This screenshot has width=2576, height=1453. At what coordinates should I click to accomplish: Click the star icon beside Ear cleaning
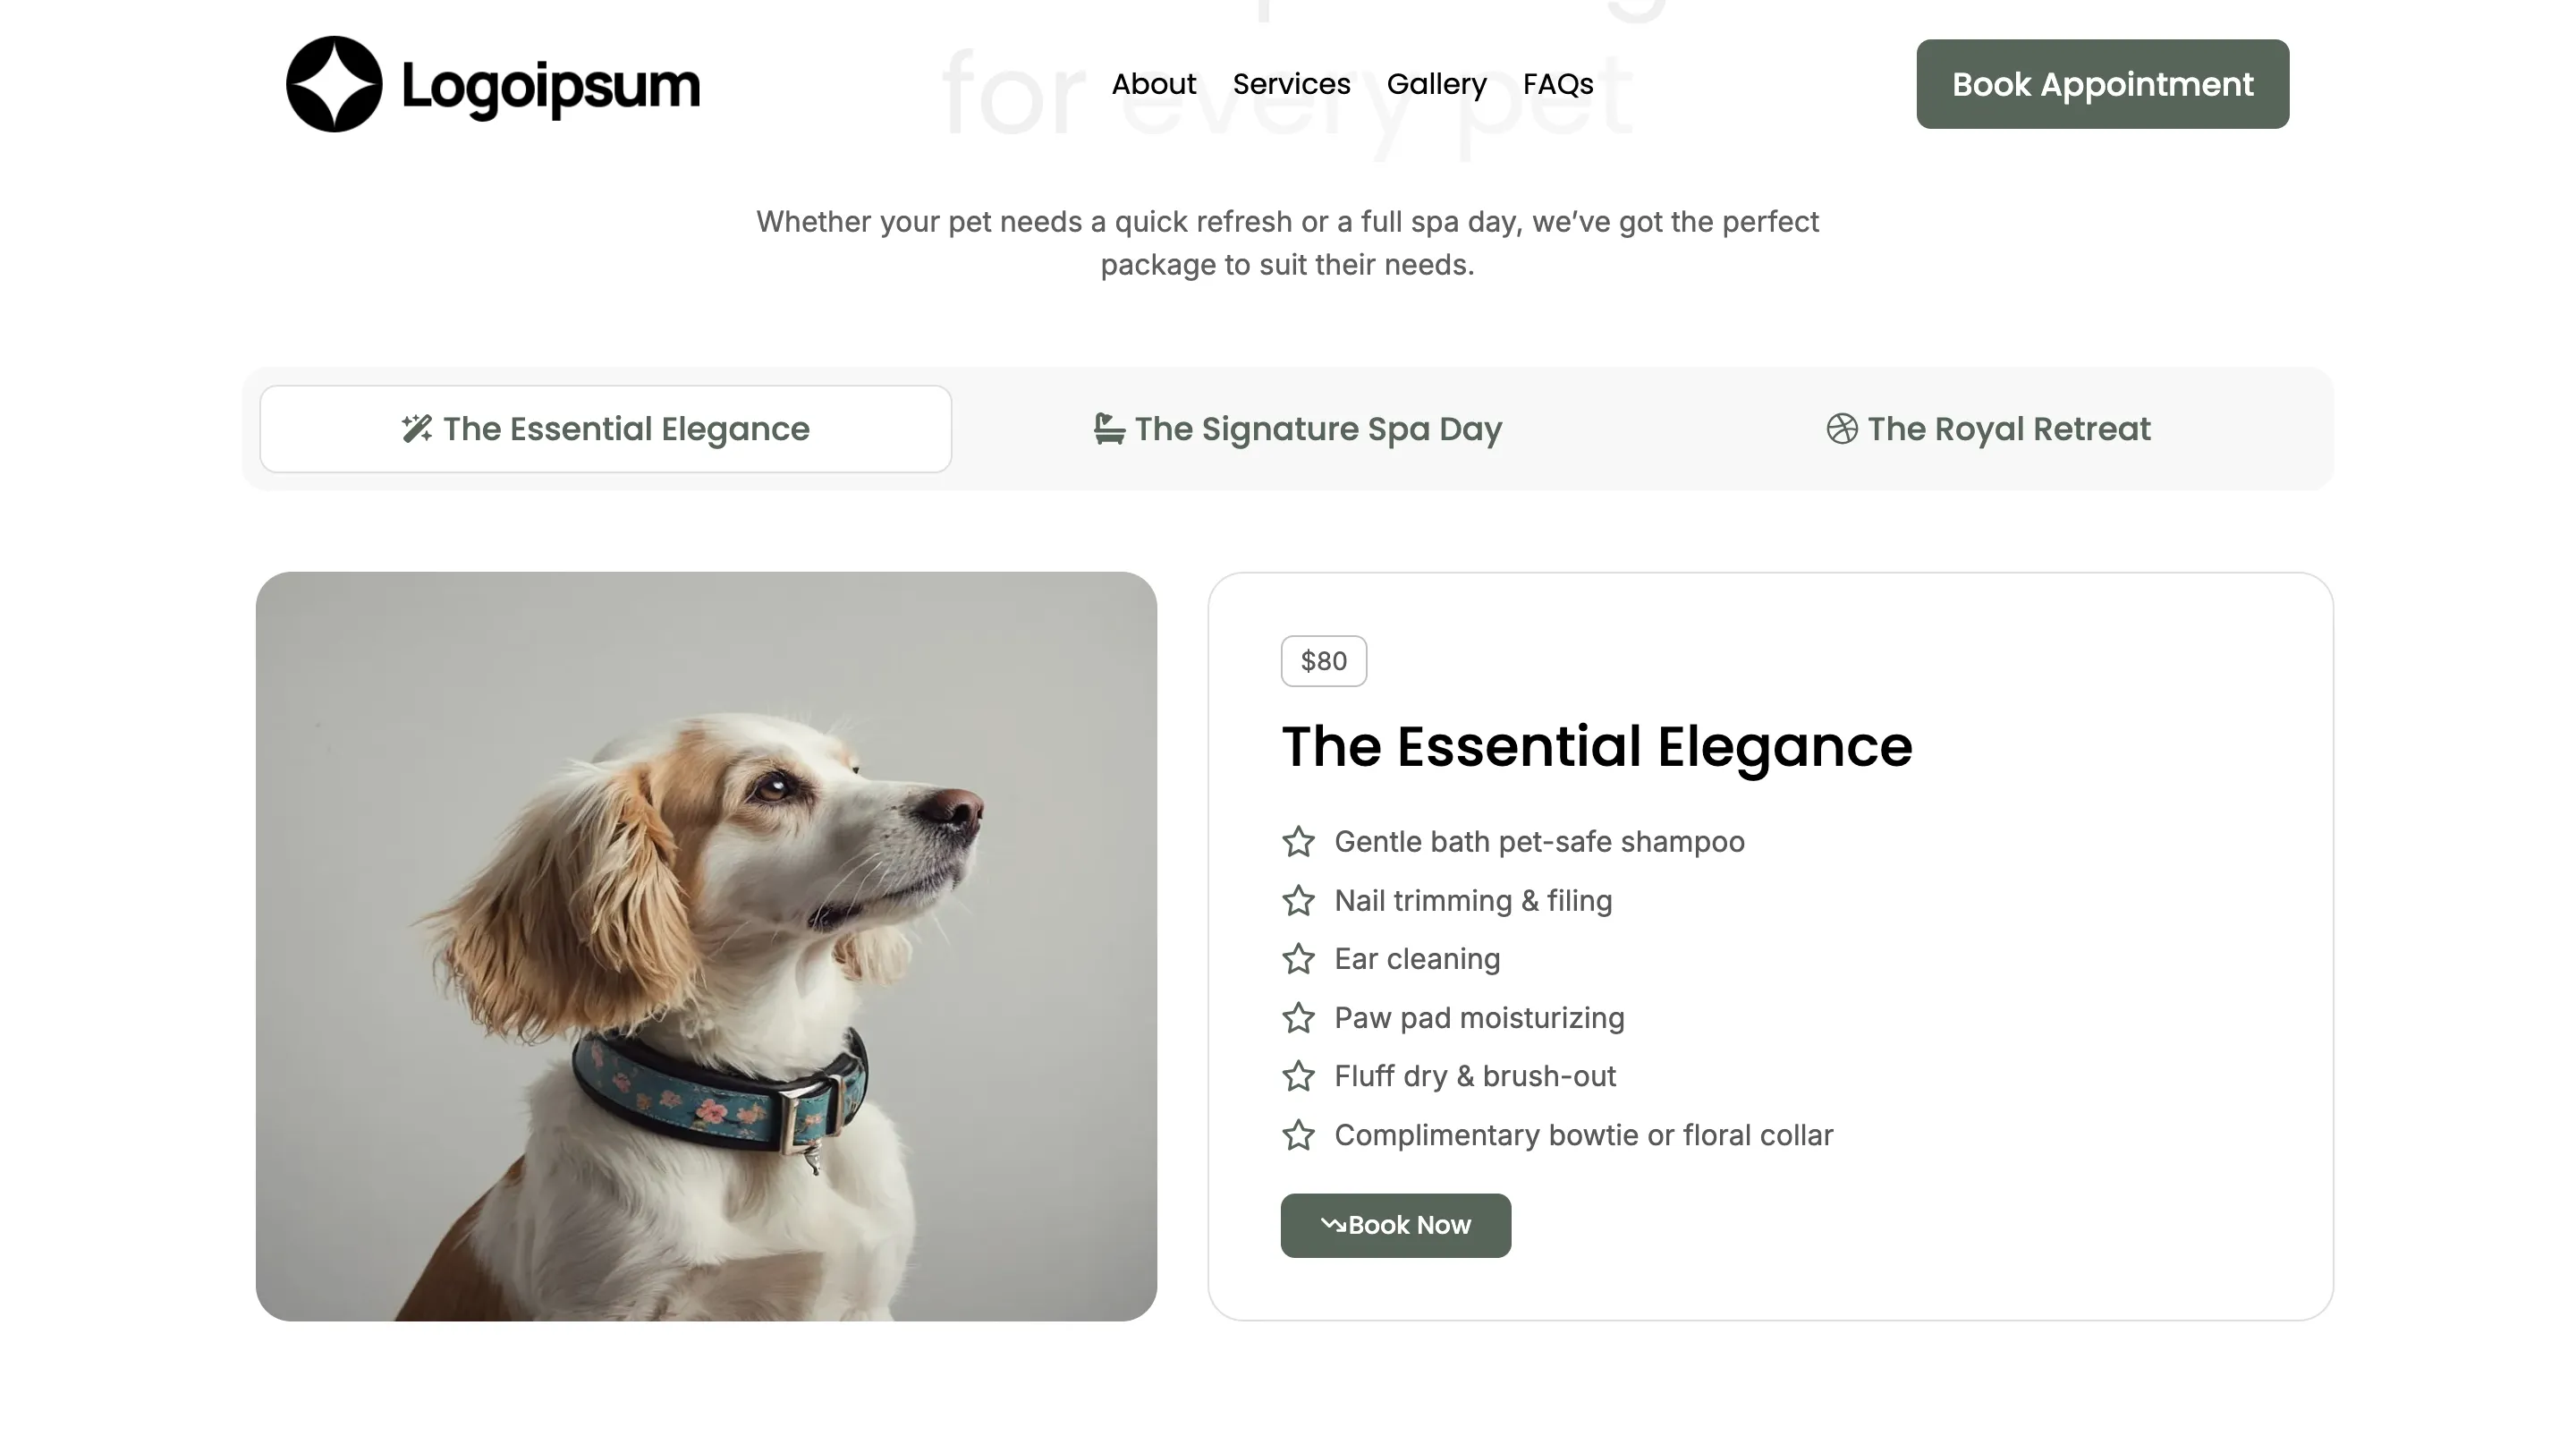click(x=1298, y=959)
